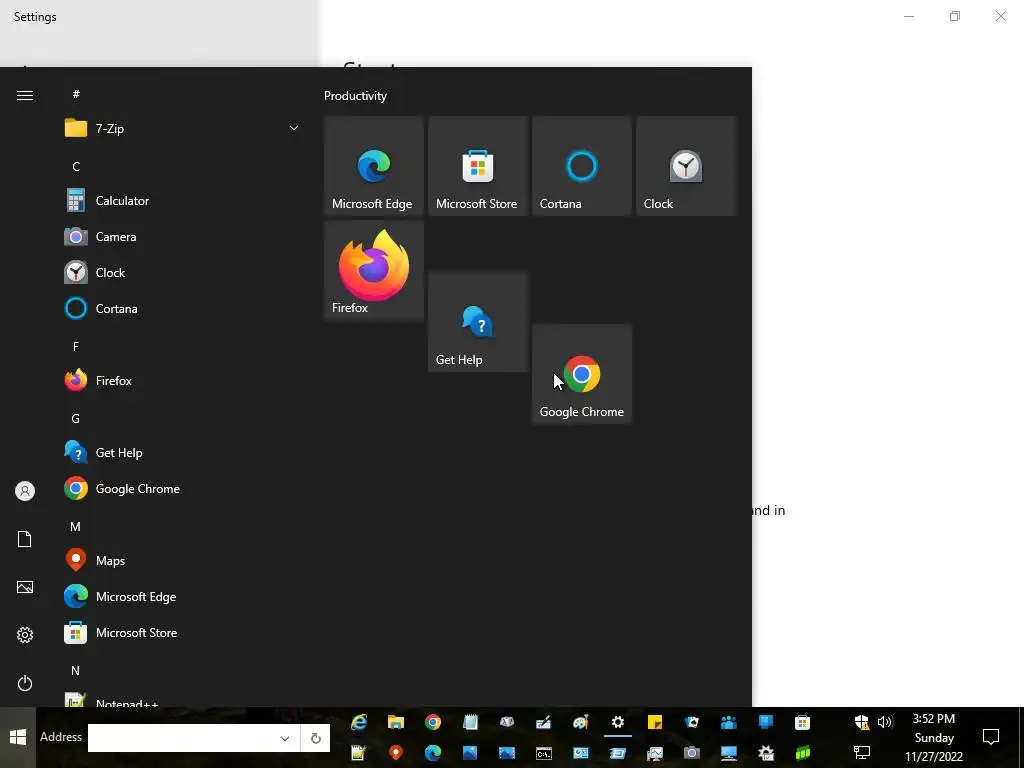
Task: Launch Google Chrome from the app list
Action: [x=183, y=488]
